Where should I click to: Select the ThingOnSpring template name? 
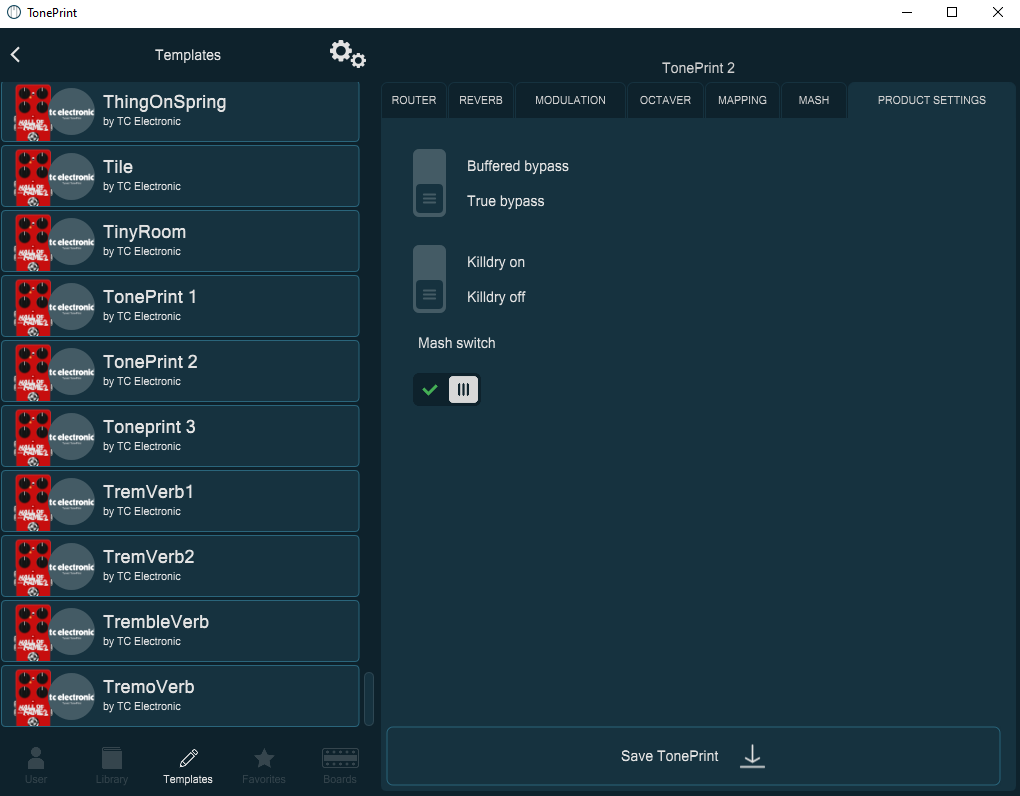coord(165,102)
